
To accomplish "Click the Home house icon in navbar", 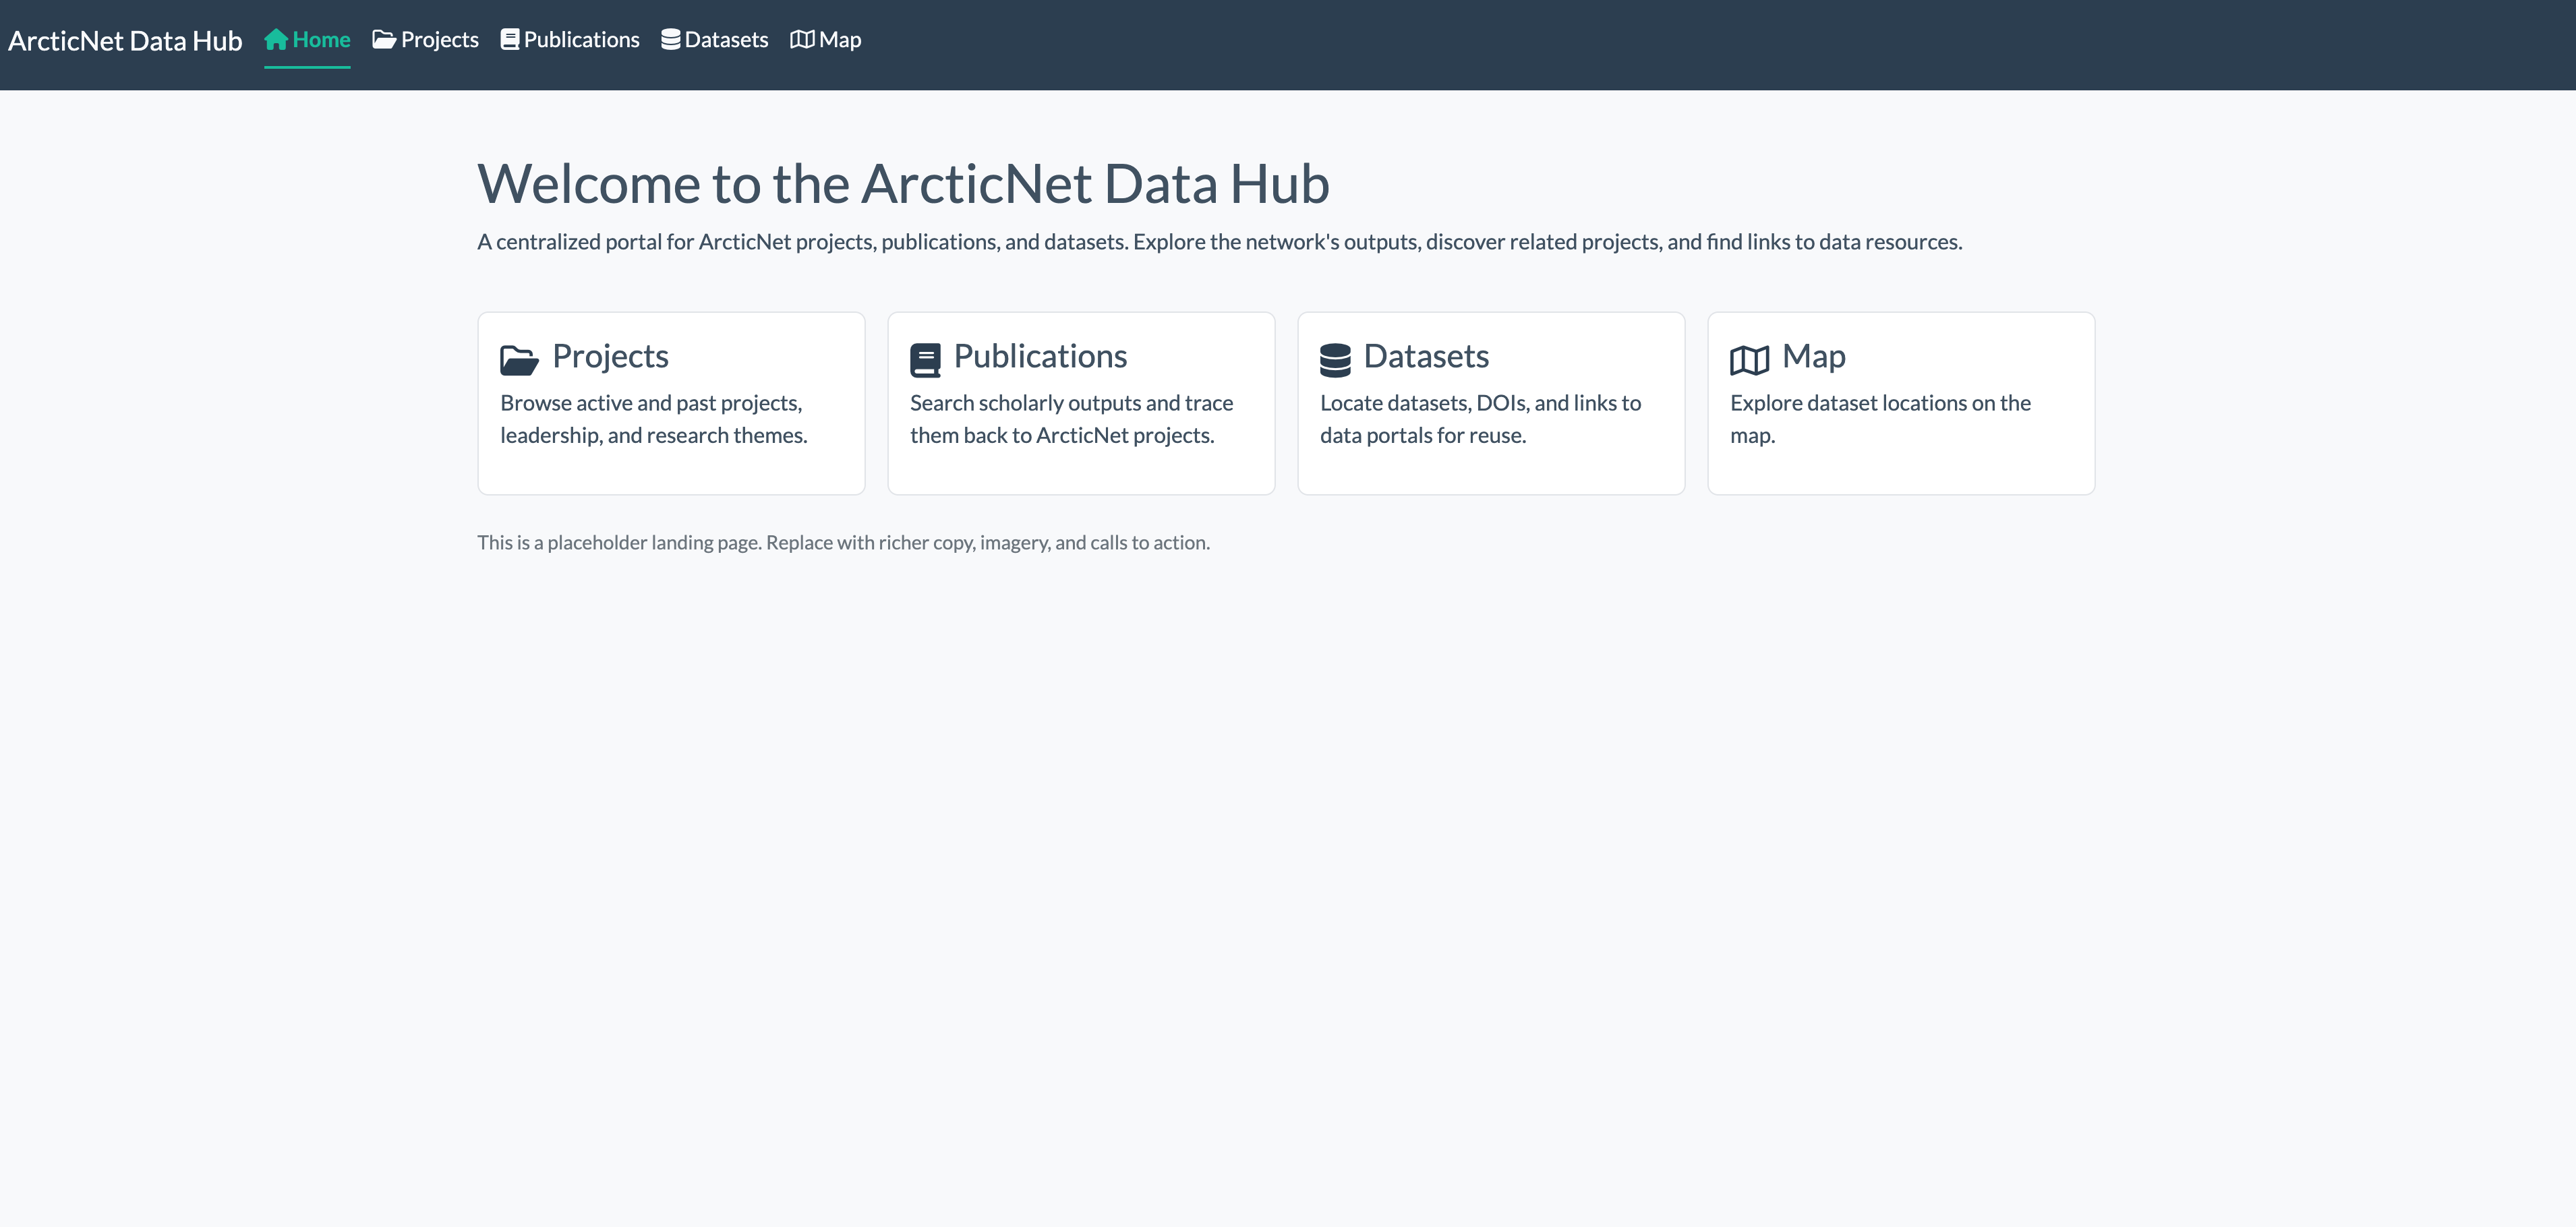I will point(276,40).
